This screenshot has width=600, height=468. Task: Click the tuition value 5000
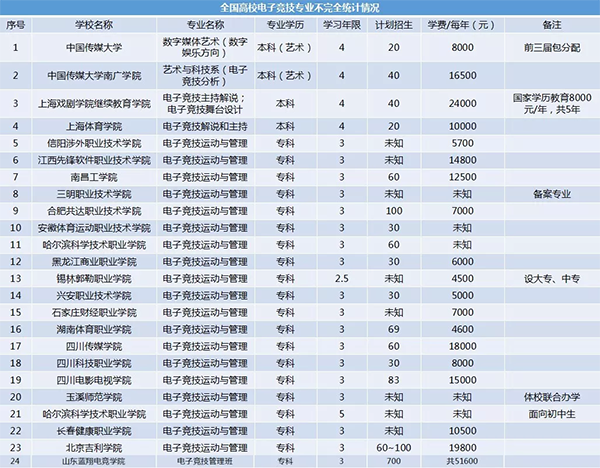pyautogui.click(x=462, y=295)
